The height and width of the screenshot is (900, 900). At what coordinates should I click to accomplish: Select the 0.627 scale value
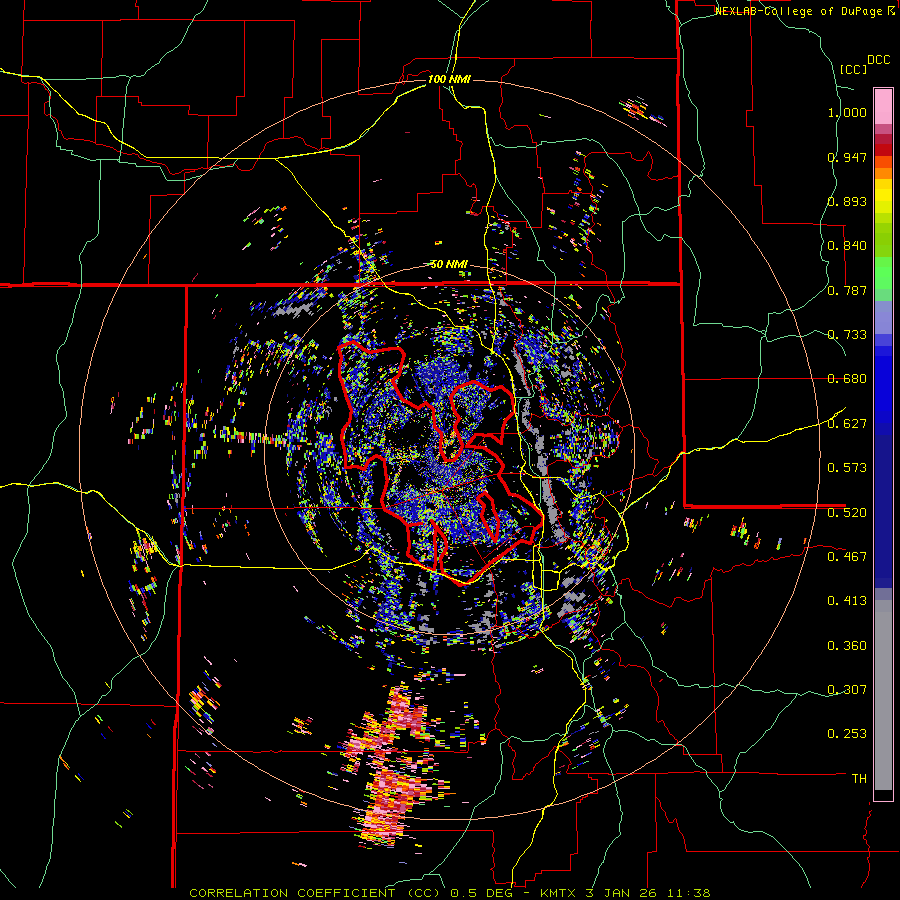[x=847, y=424]
